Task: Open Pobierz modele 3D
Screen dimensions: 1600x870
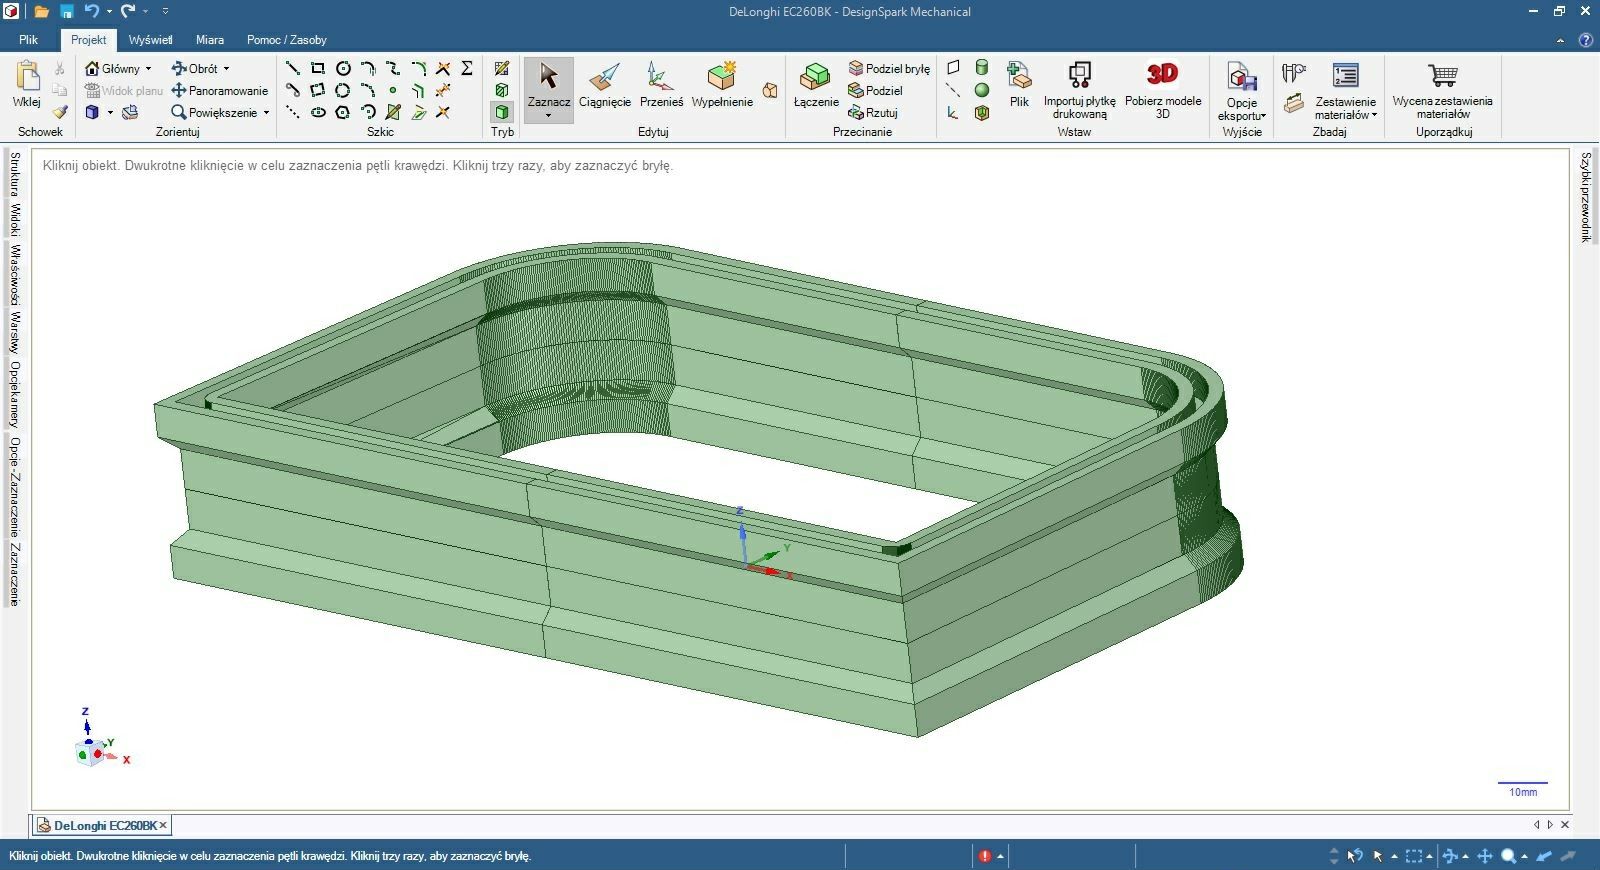Action: click(1162, 90)
